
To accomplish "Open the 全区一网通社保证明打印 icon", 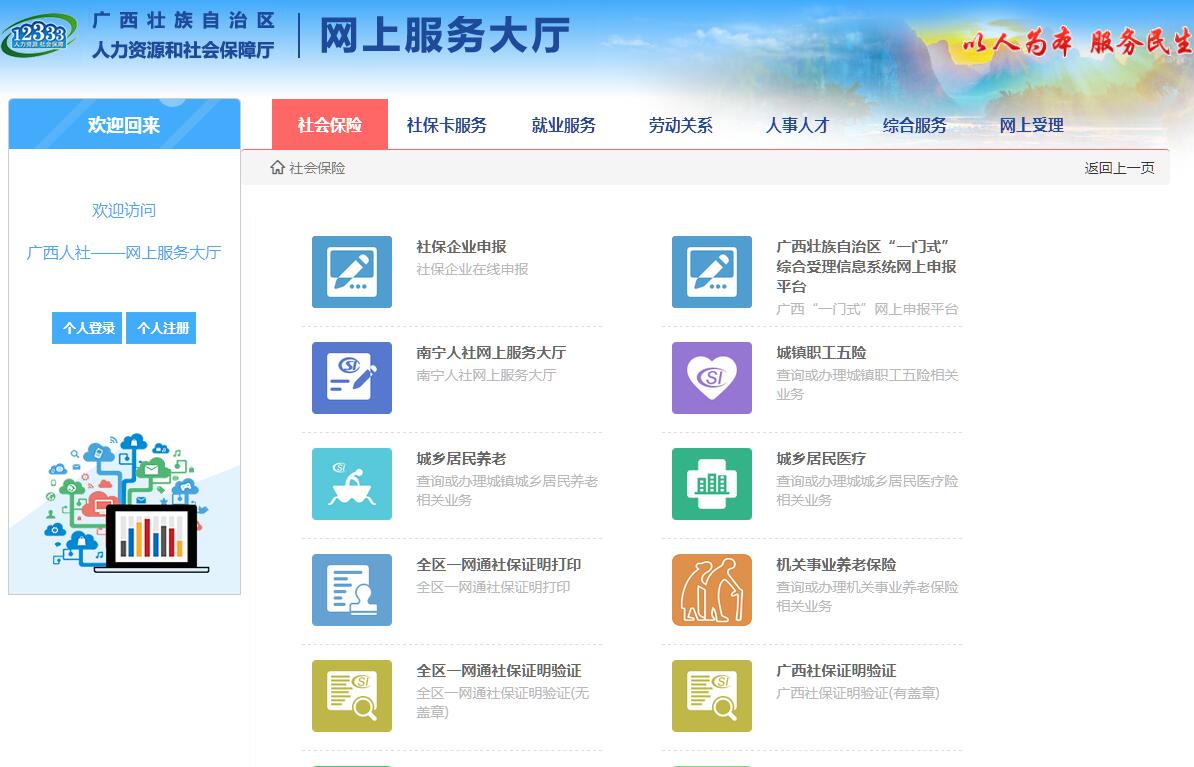I will pos(352,590).
